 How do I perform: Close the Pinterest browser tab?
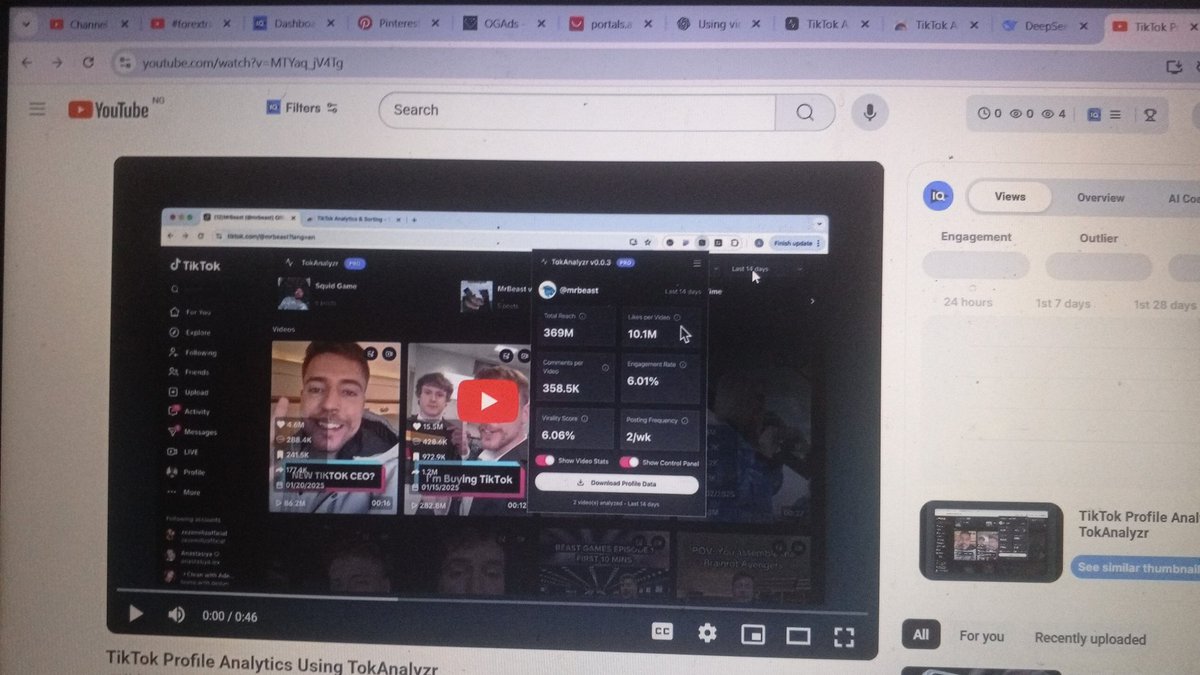pos(436,23)
